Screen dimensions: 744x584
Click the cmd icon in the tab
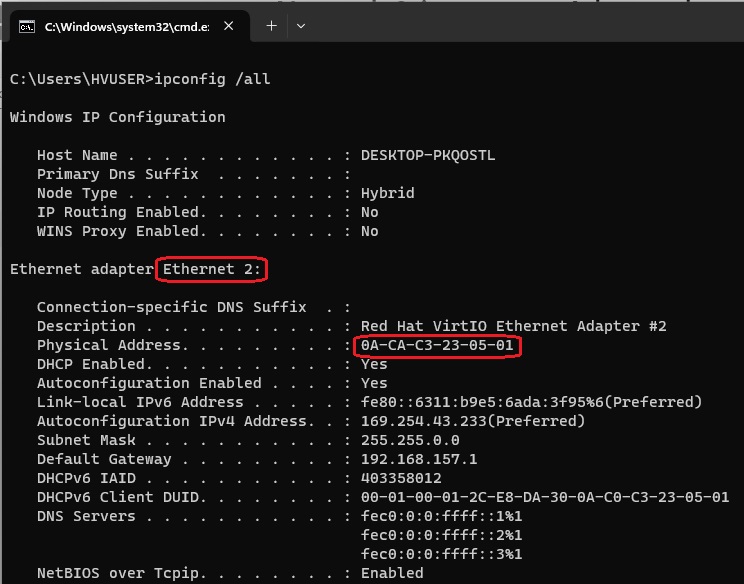point(27,27)
